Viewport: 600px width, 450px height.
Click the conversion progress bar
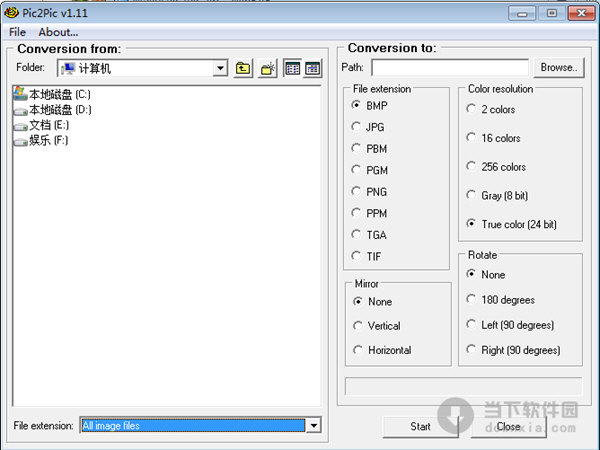coord(463,386)
